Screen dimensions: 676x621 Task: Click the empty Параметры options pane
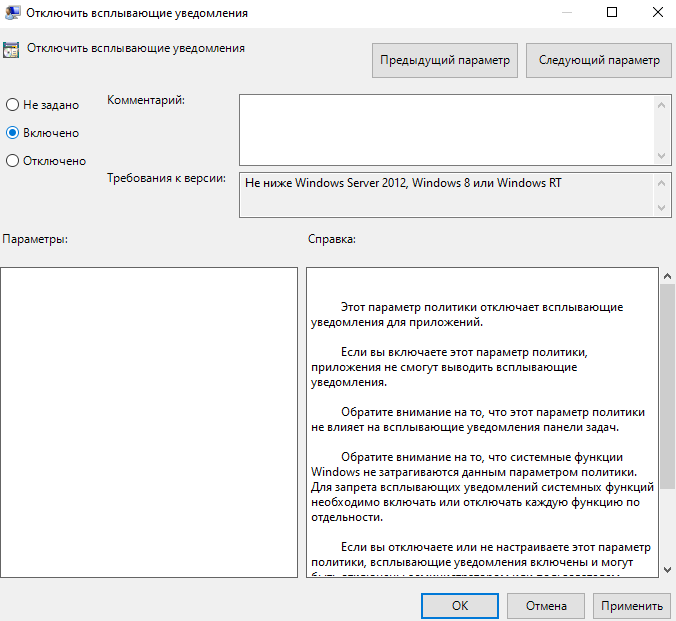click(149, 422)
